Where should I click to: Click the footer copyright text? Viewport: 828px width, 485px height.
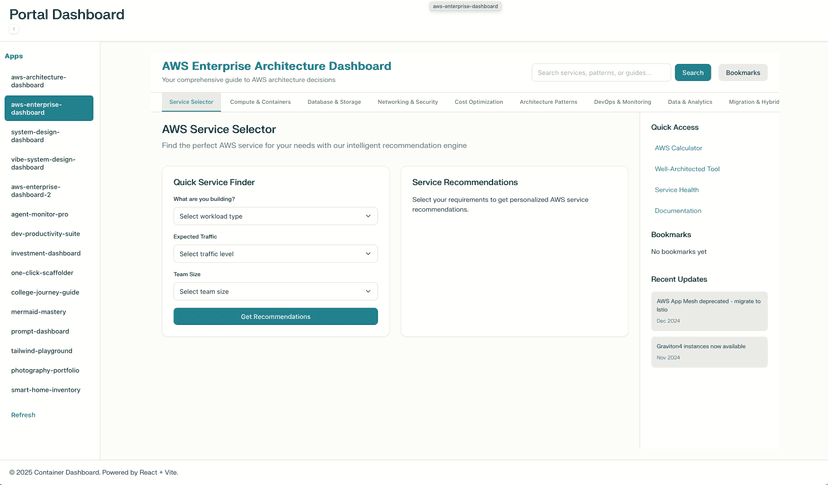tap(94, 472)
